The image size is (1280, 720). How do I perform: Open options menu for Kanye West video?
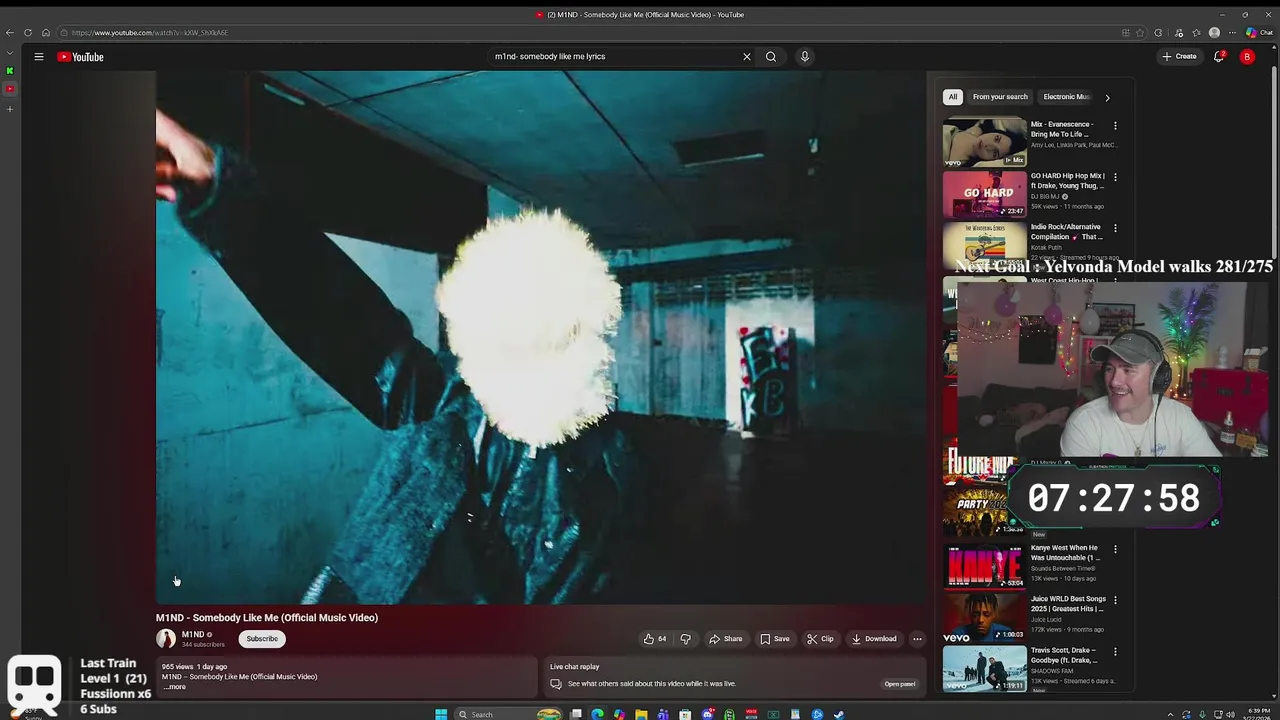1115,549
